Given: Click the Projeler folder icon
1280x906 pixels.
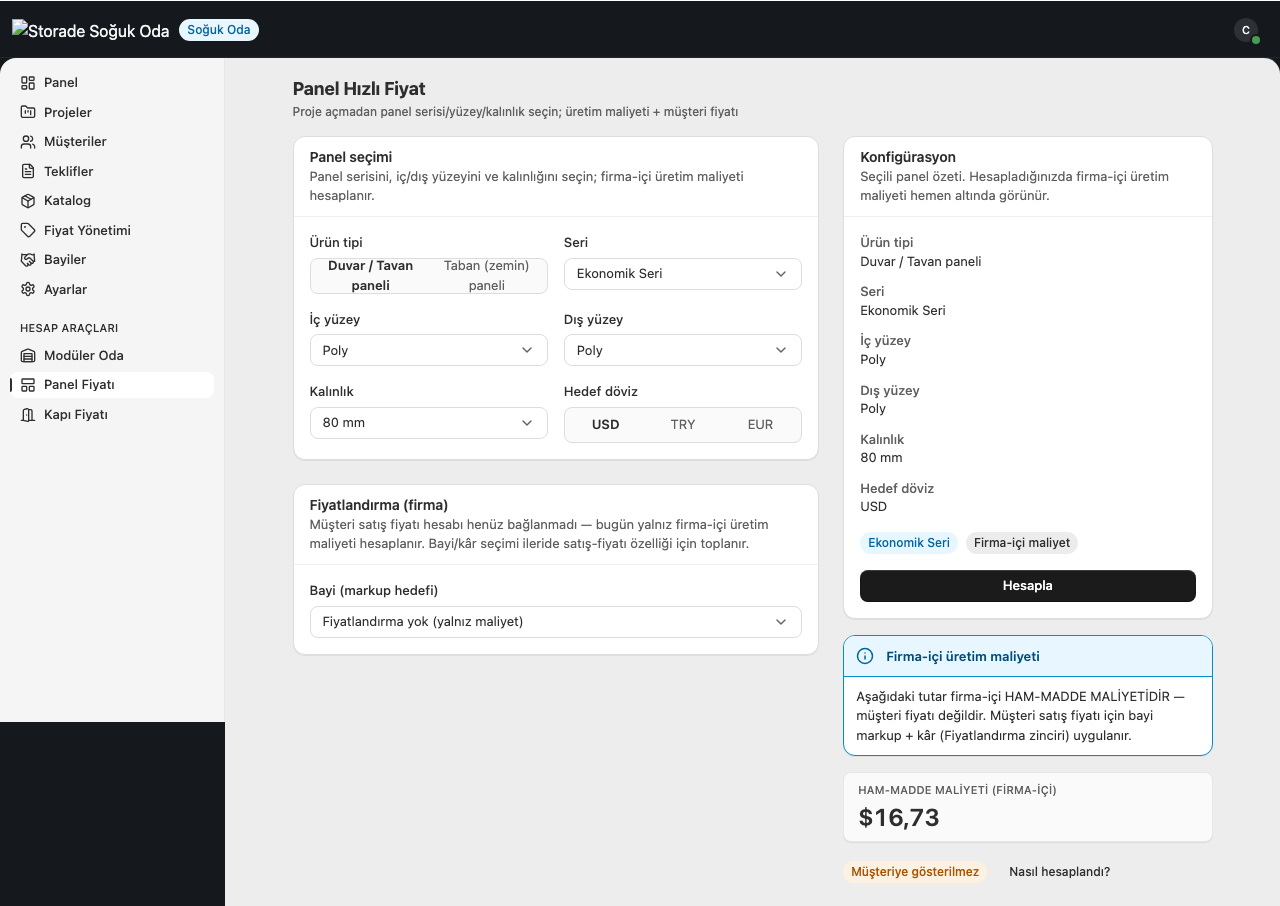Looking at the screenshot, I should click(x=28, y=112).
